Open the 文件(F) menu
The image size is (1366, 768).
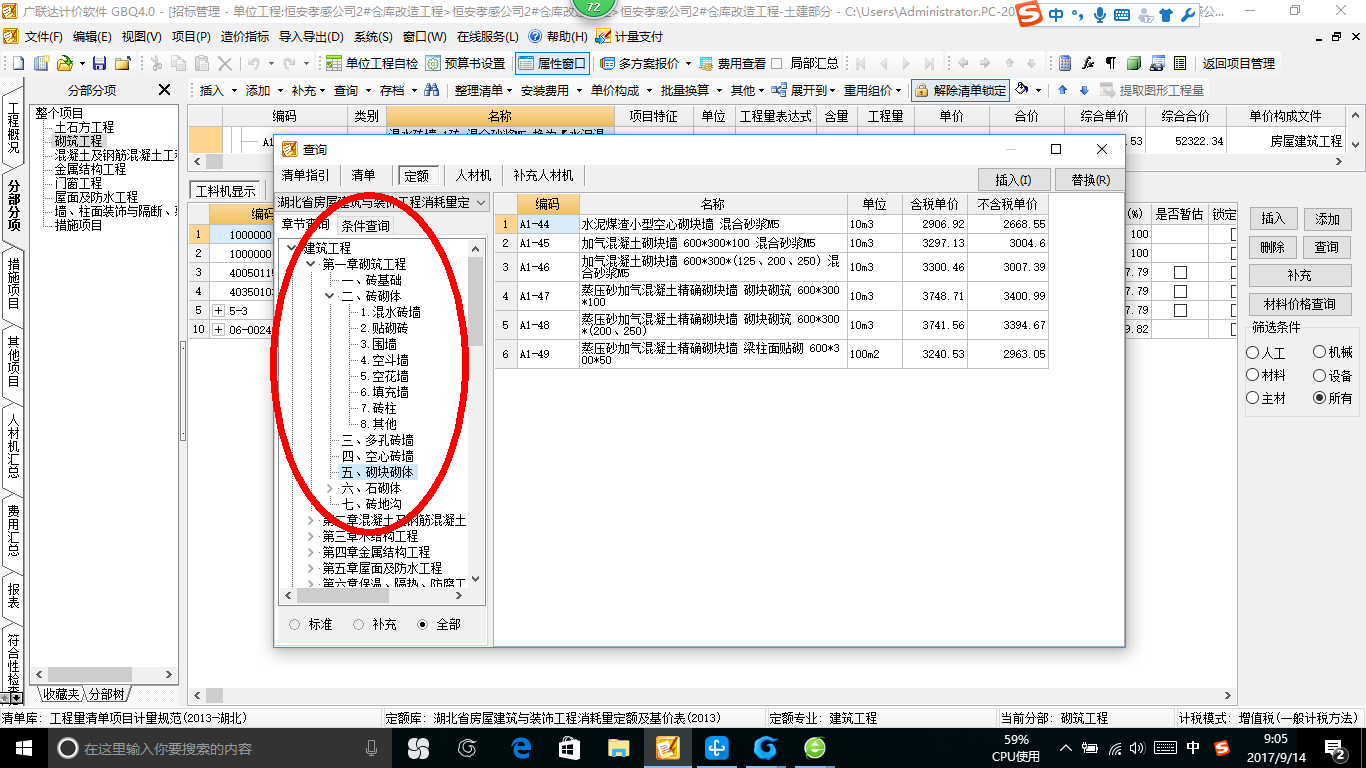coord(43,36)
